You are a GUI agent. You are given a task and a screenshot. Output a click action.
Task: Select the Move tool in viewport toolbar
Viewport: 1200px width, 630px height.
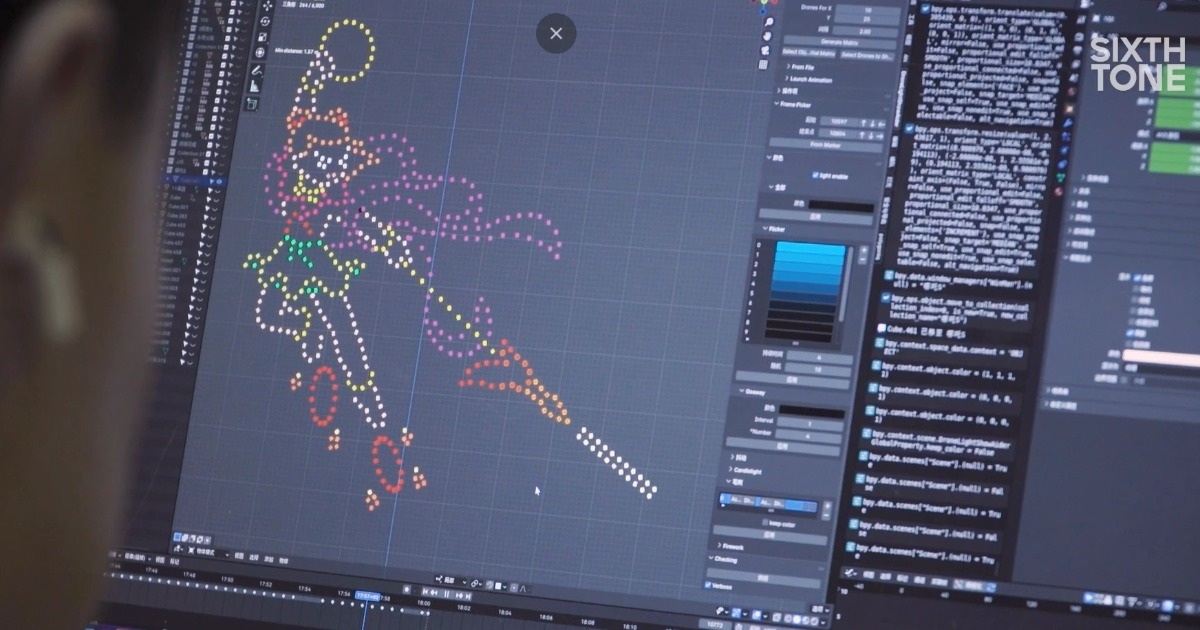pyautogui.click(x=268, y=5)
